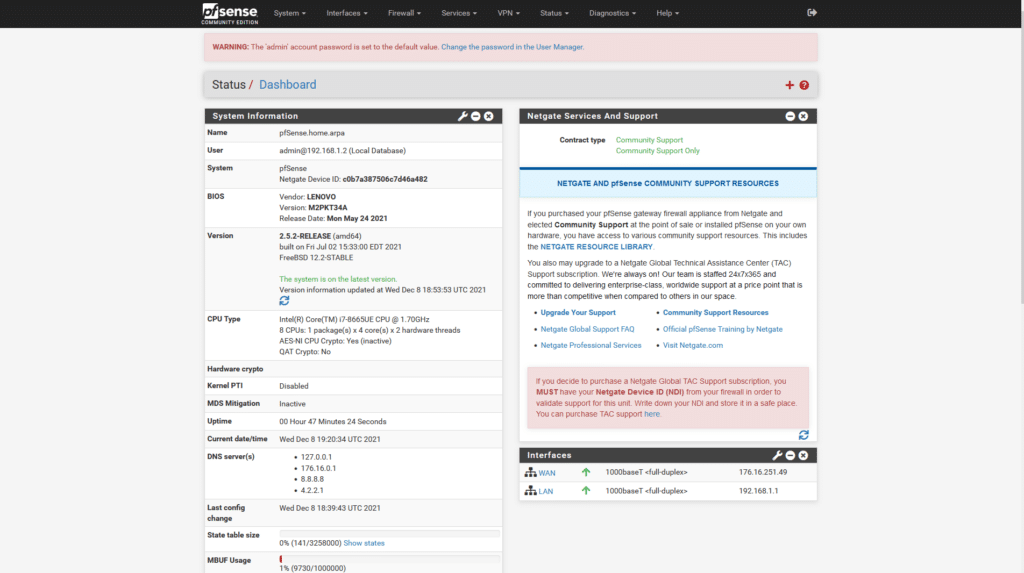Click DNS server entry 176.16.0.1
The width and height of the screenshot is (1024, 573).
pyautogui.click(x=318, y=468)
